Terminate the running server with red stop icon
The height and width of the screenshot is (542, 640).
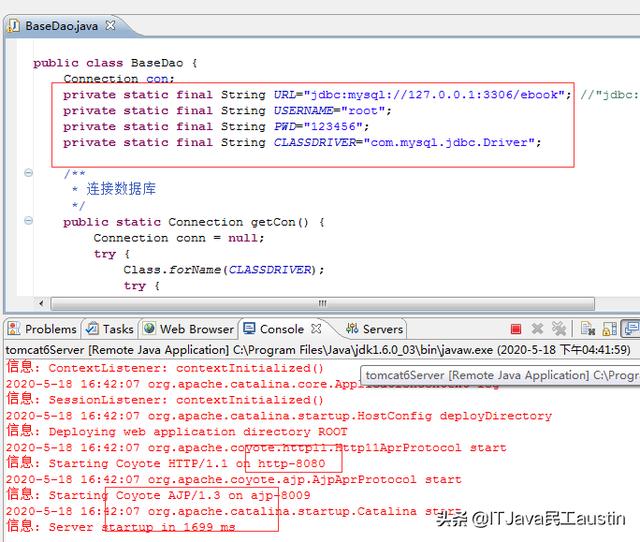[516, 329]
